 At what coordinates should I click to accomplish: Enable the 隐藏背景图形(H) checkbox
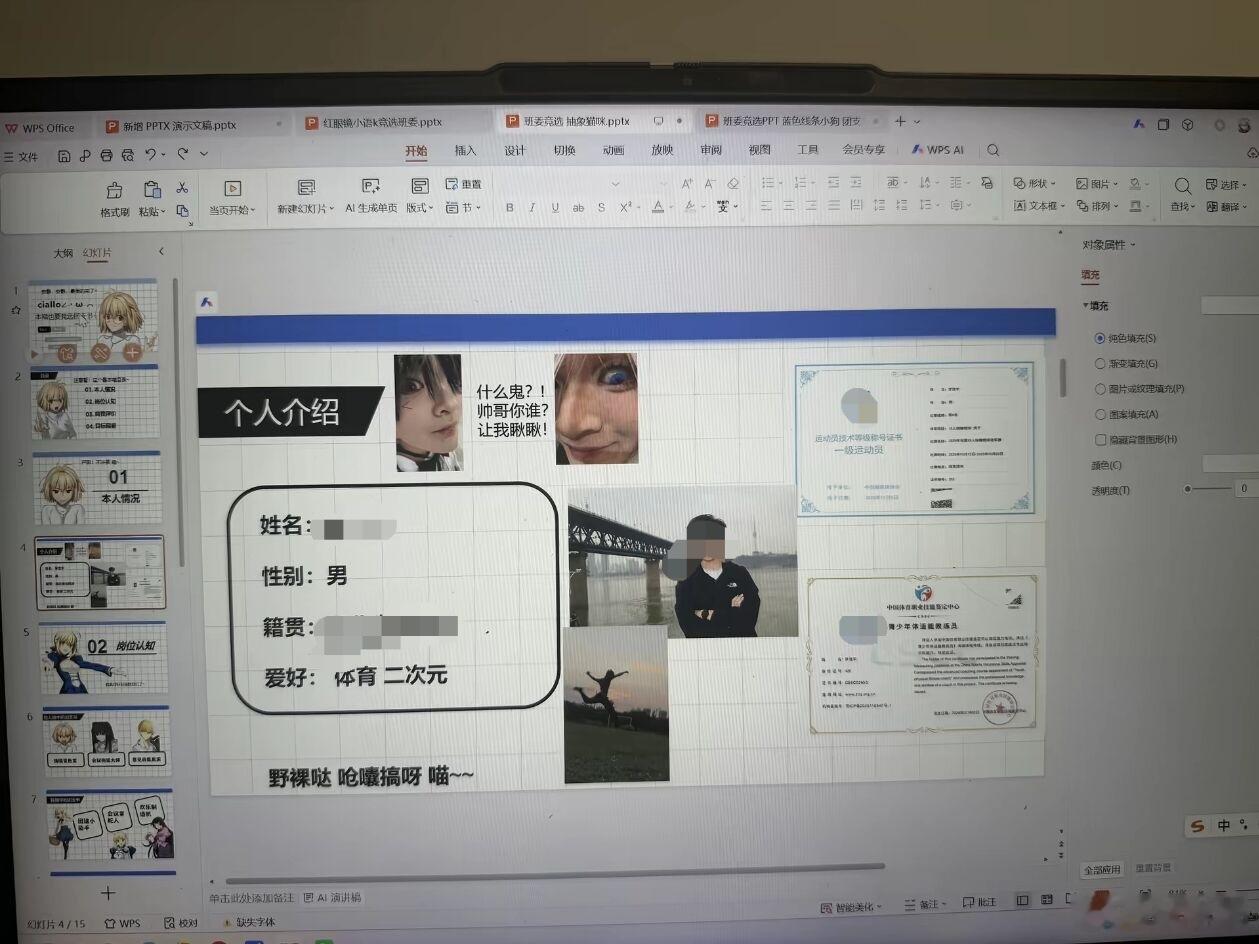[1100, 439]
